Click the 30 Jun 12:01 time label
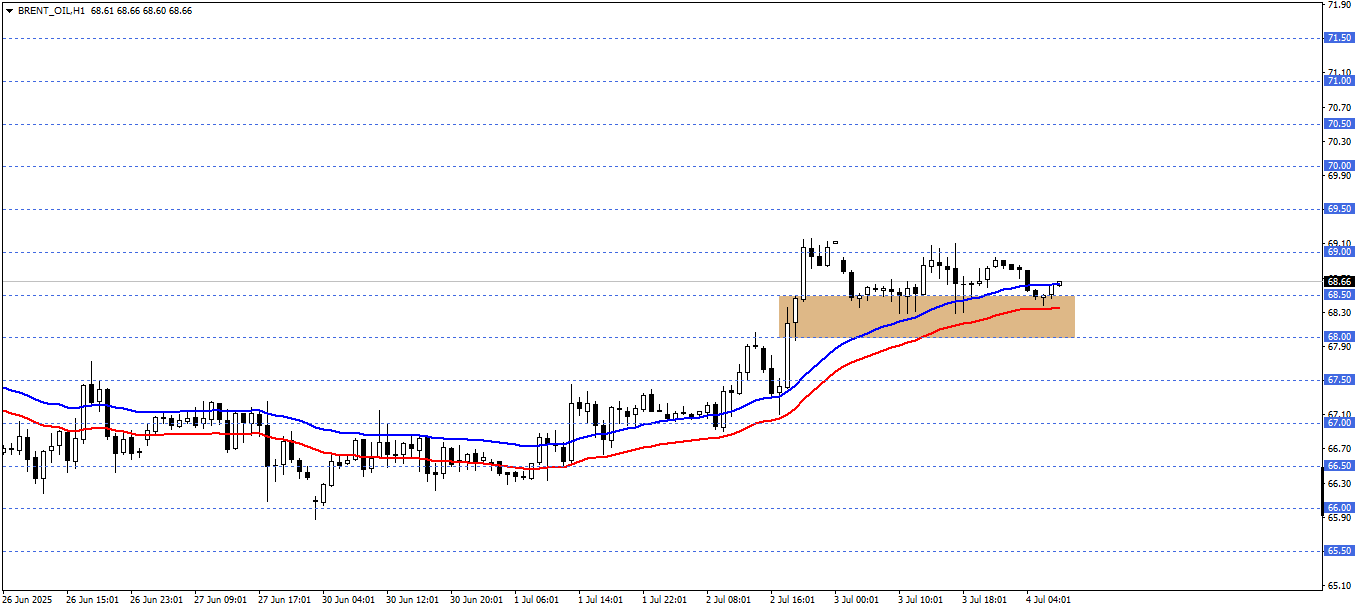The width and height of the screenshot is (1362, 611). (412, 600)
